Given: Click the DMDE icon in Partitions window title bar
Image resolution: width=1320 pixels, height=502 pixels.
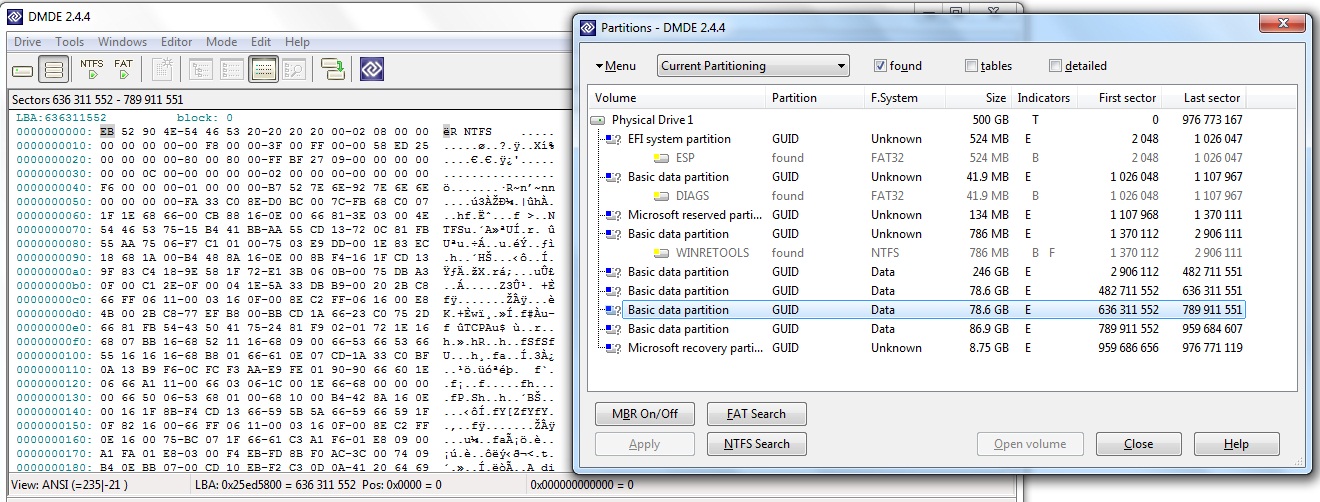Looking at the screenshot, I should click(587, 28).
